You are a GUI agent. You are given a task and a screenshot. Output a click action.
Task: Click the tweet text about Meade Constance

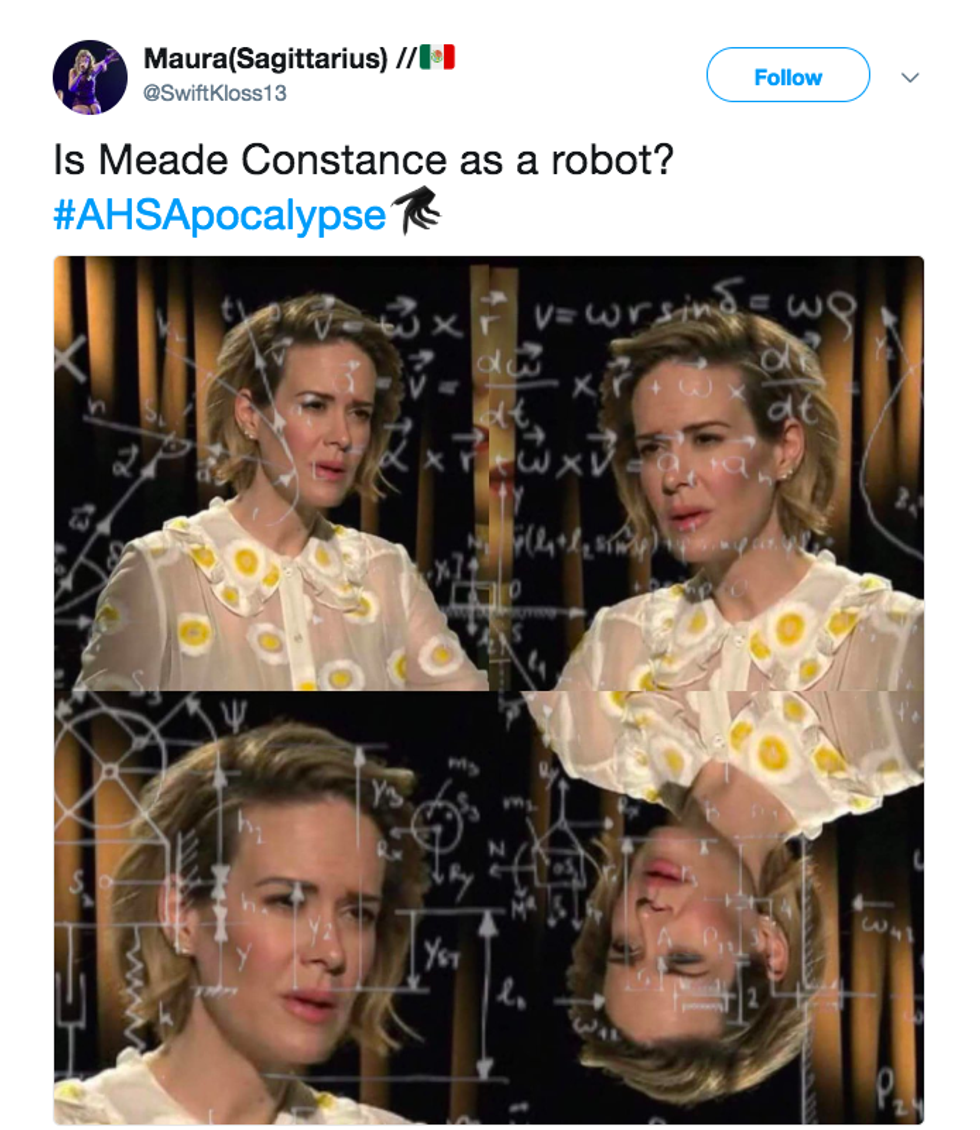point(364,159)
